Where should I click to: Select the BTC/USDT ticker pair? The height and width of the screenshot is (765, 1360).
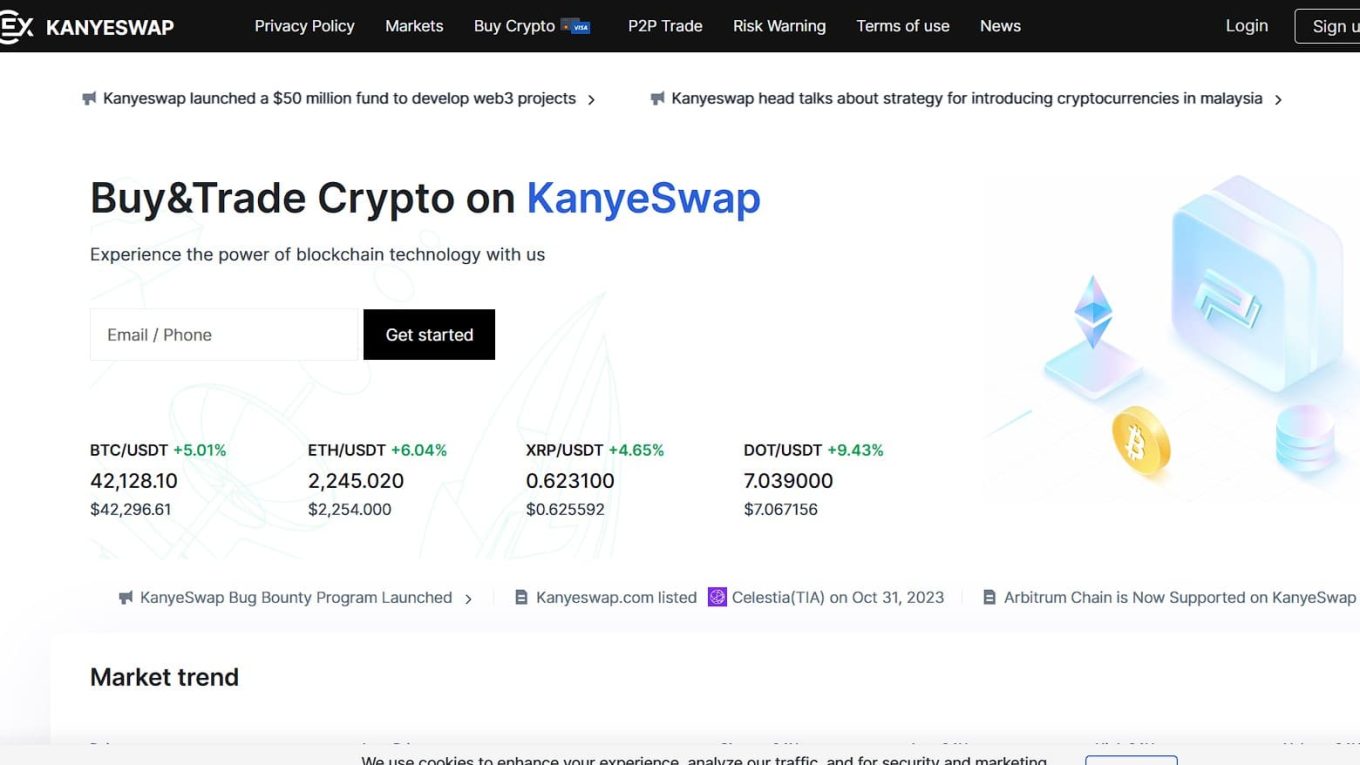[x=129, y=450]
